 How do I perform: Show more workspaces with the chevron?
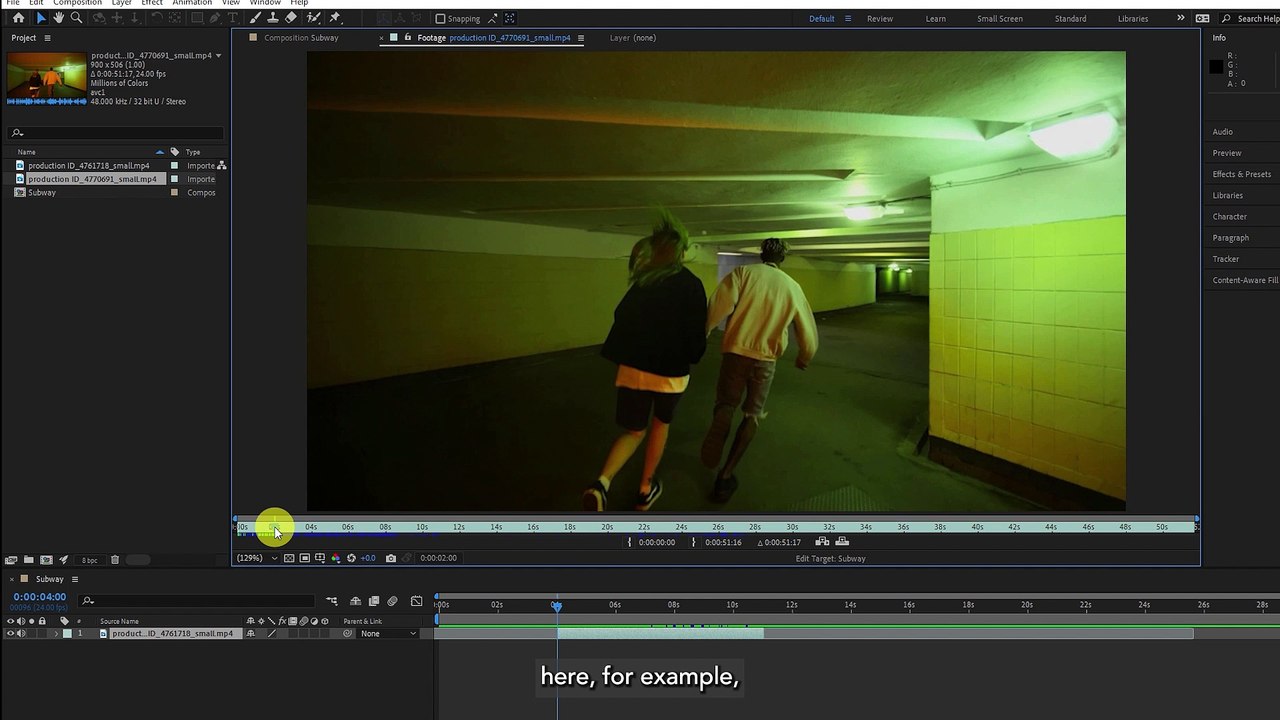click(x=1181, y=18)
